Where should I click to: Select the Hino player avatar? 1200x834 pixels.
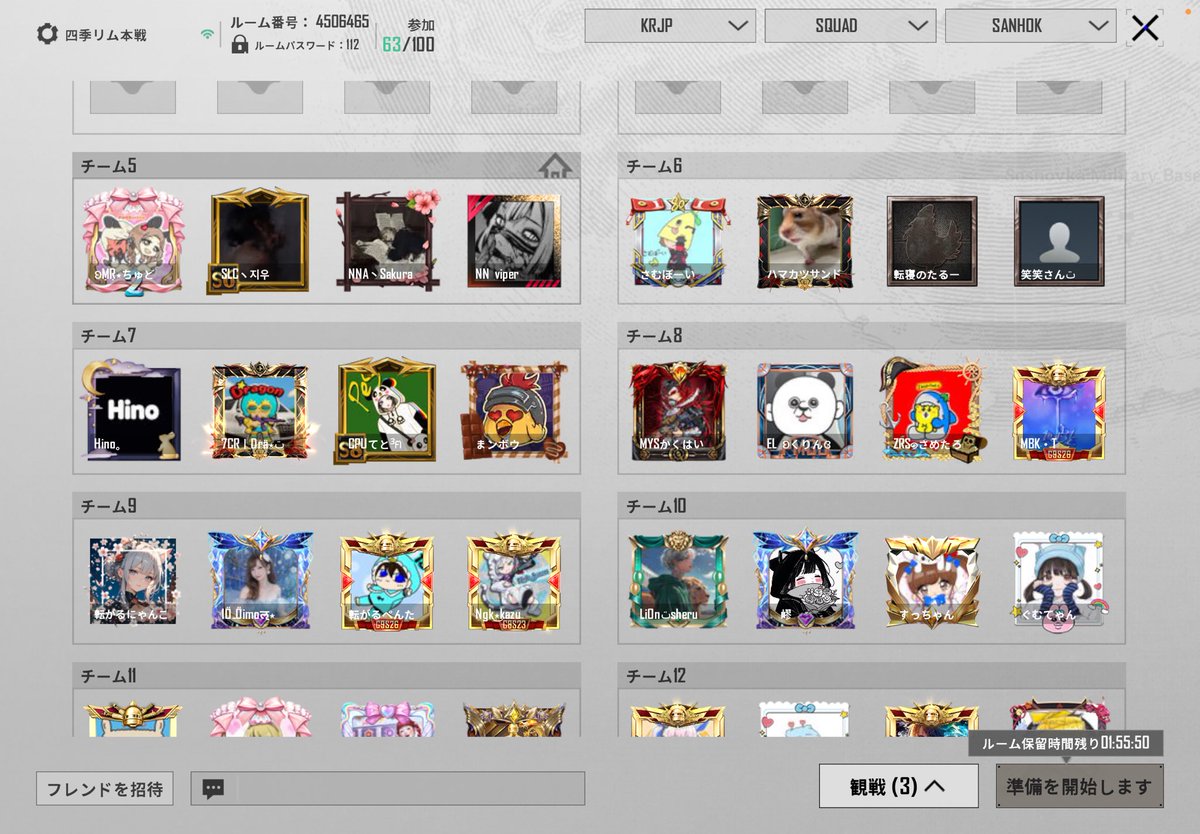(x=133, y=412)
